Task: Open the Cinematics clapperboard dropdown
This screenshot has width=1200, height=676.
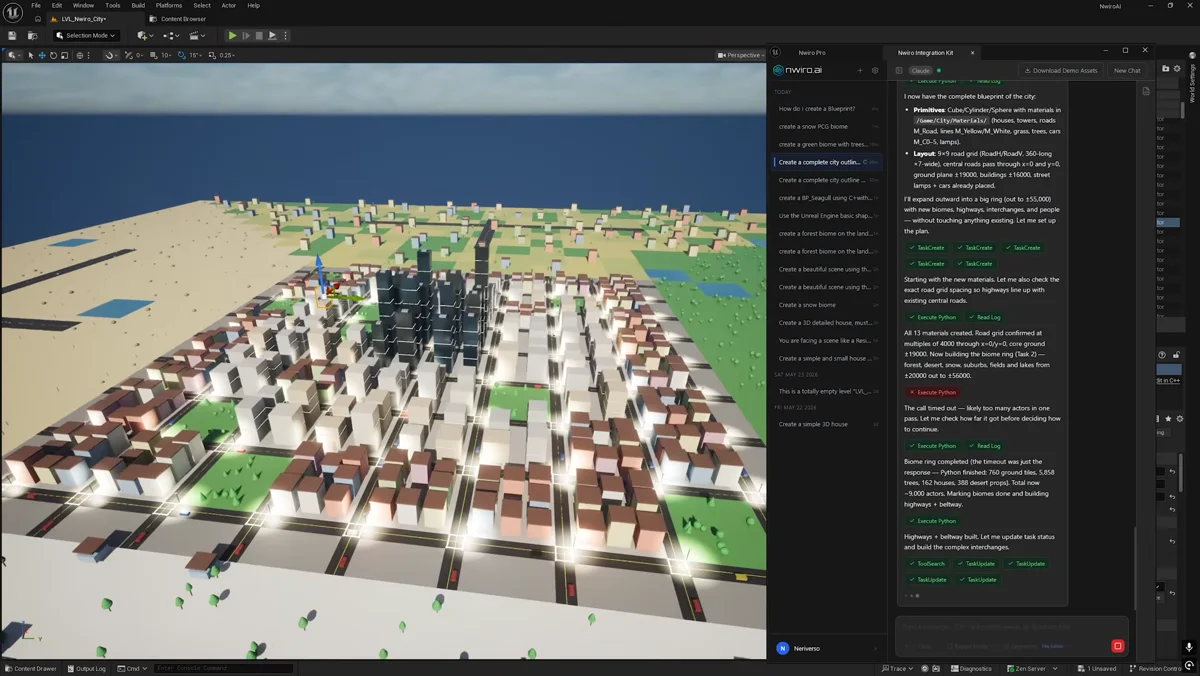Action: pos(198,35)
